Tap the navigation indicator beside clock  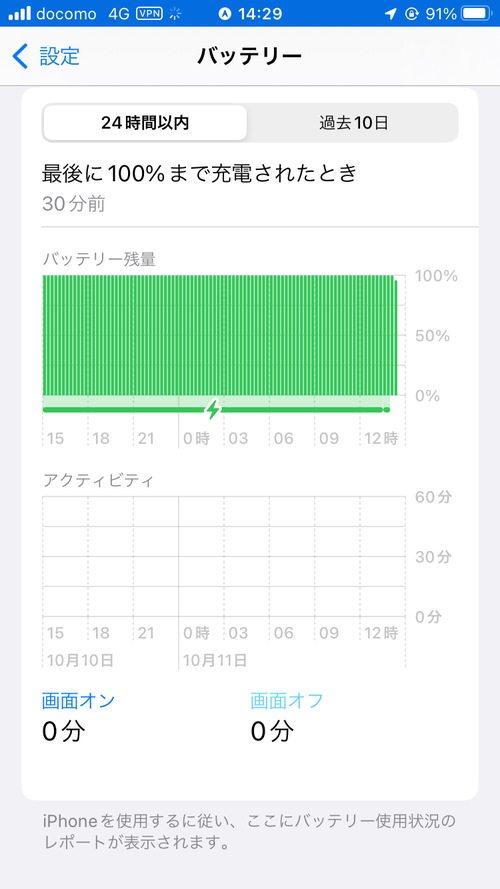coord(224,14)
